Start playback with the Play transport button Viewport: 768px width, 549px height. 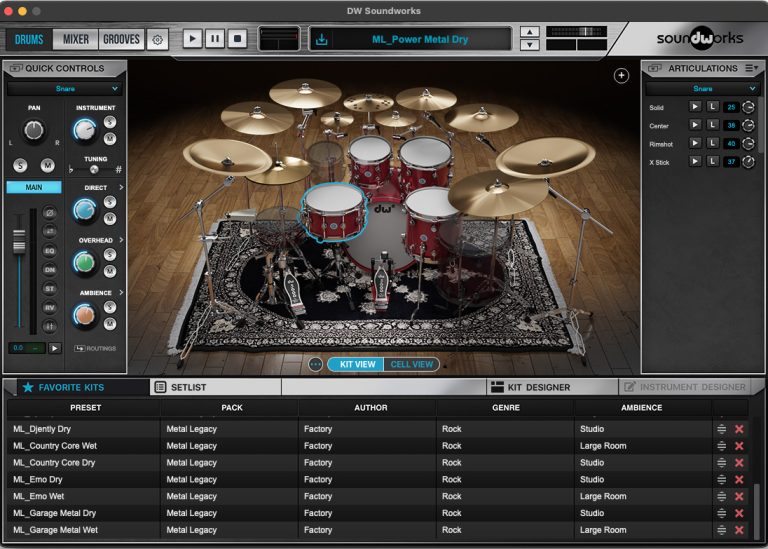pyautogui.click(x=192, y=39)
